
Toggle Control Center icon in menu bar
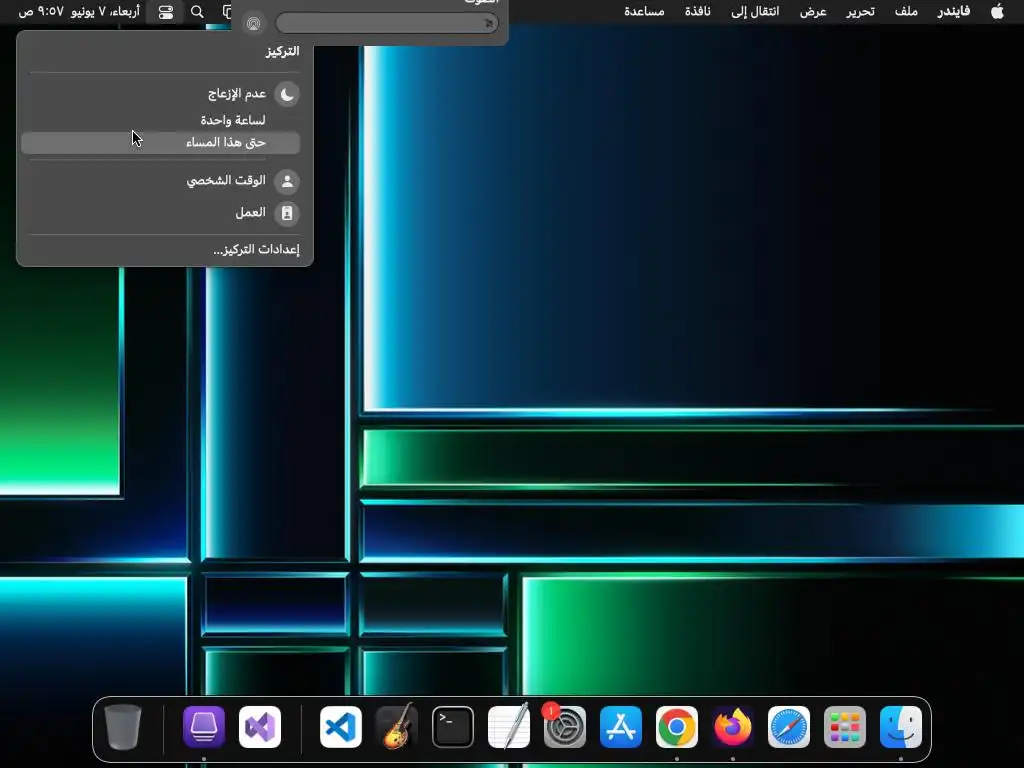[x=166, y=12]
